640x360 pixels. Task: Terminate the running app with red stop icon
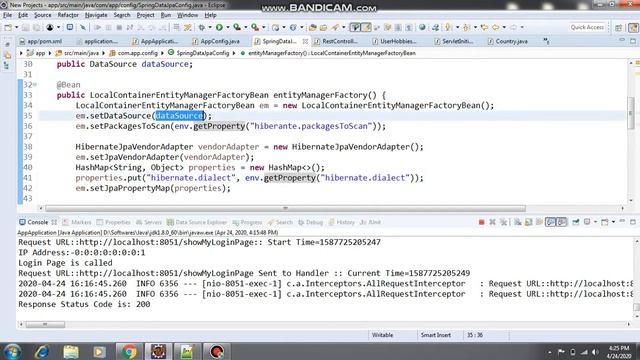coord(482,222)
